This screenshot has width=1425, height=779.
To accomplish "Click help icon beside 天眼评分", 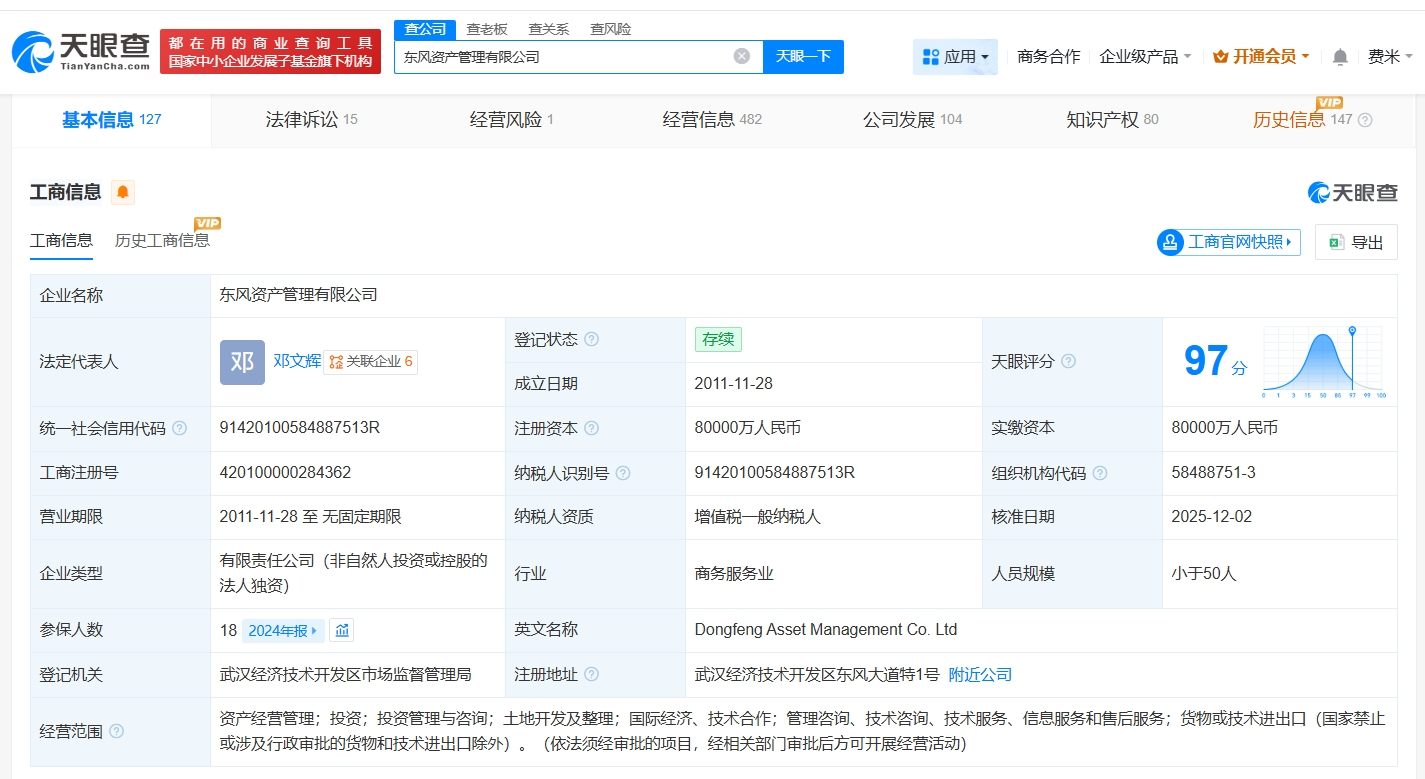I will [x=1068, y=361].
